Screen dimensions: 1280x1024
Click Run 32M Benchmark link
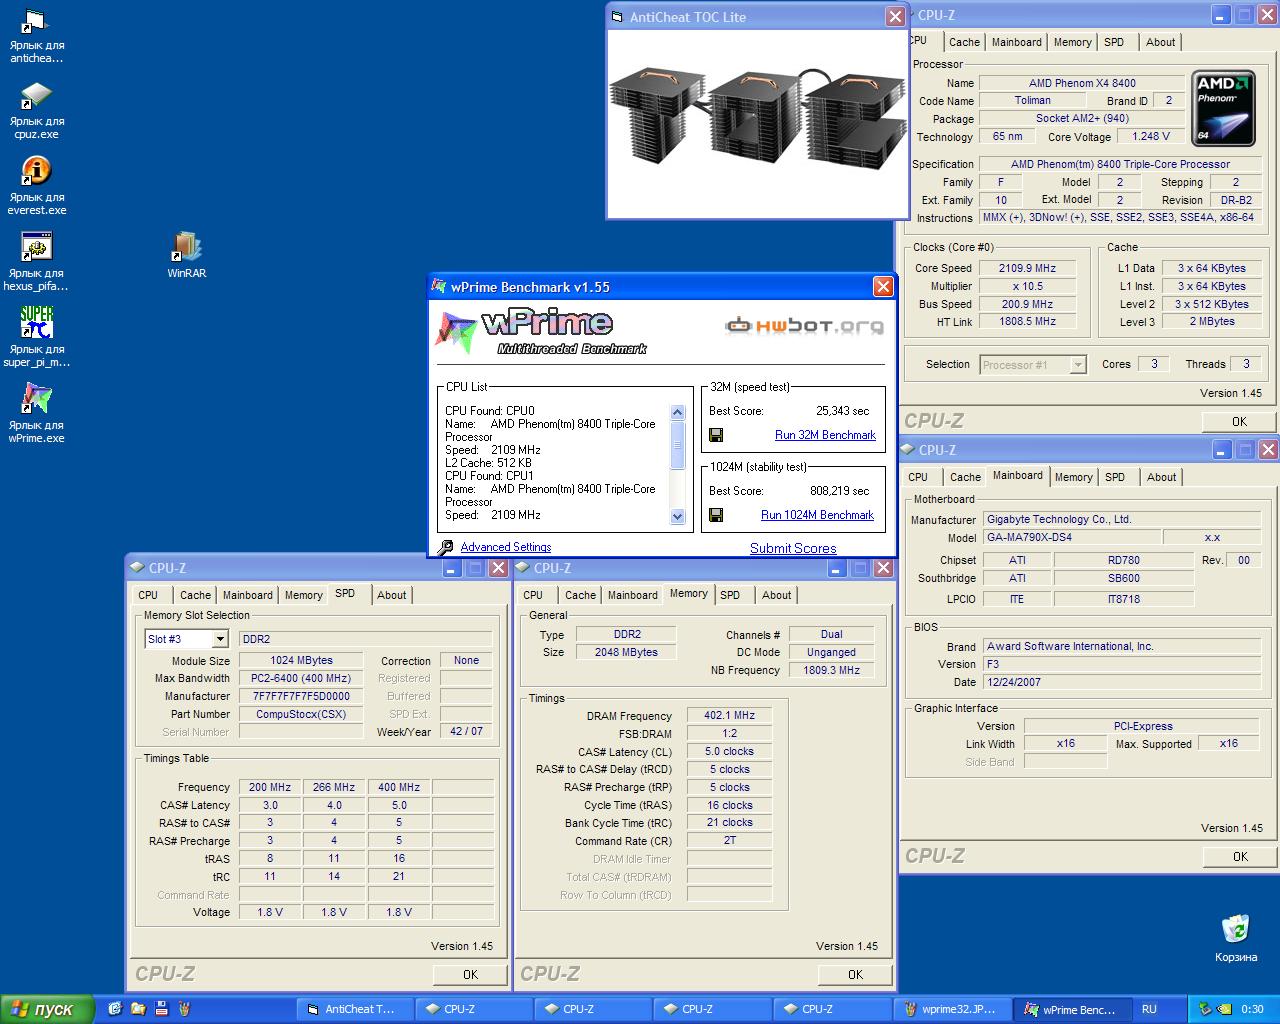click(825, 435)
